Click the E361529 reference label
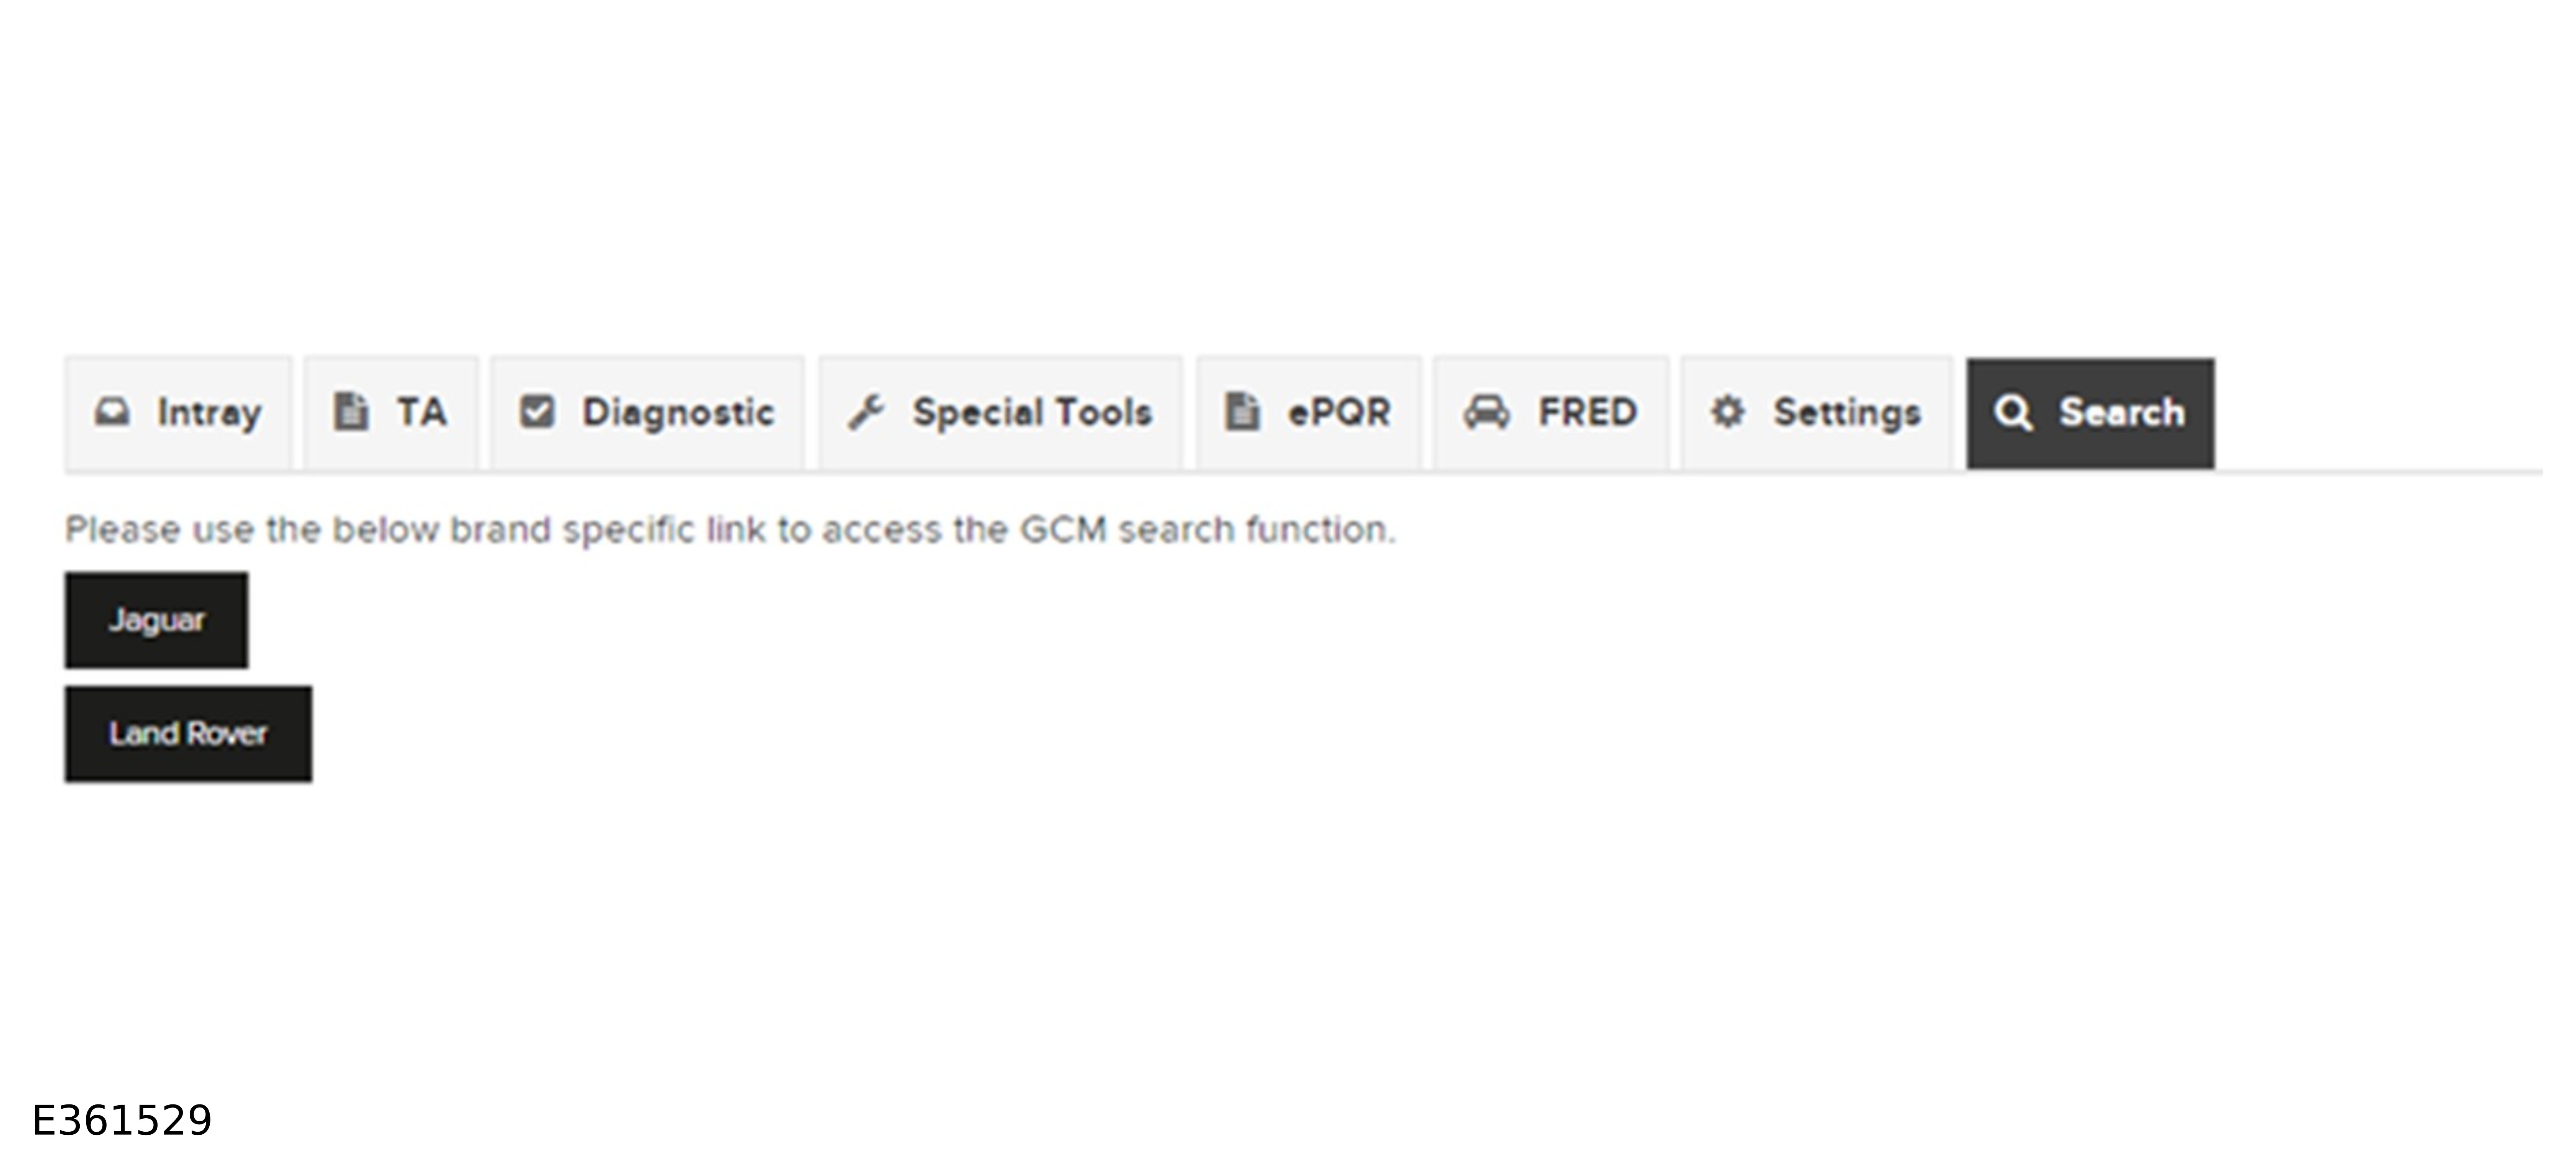This screenshot has width=2576, height=1165. [x=122, y=1121]
